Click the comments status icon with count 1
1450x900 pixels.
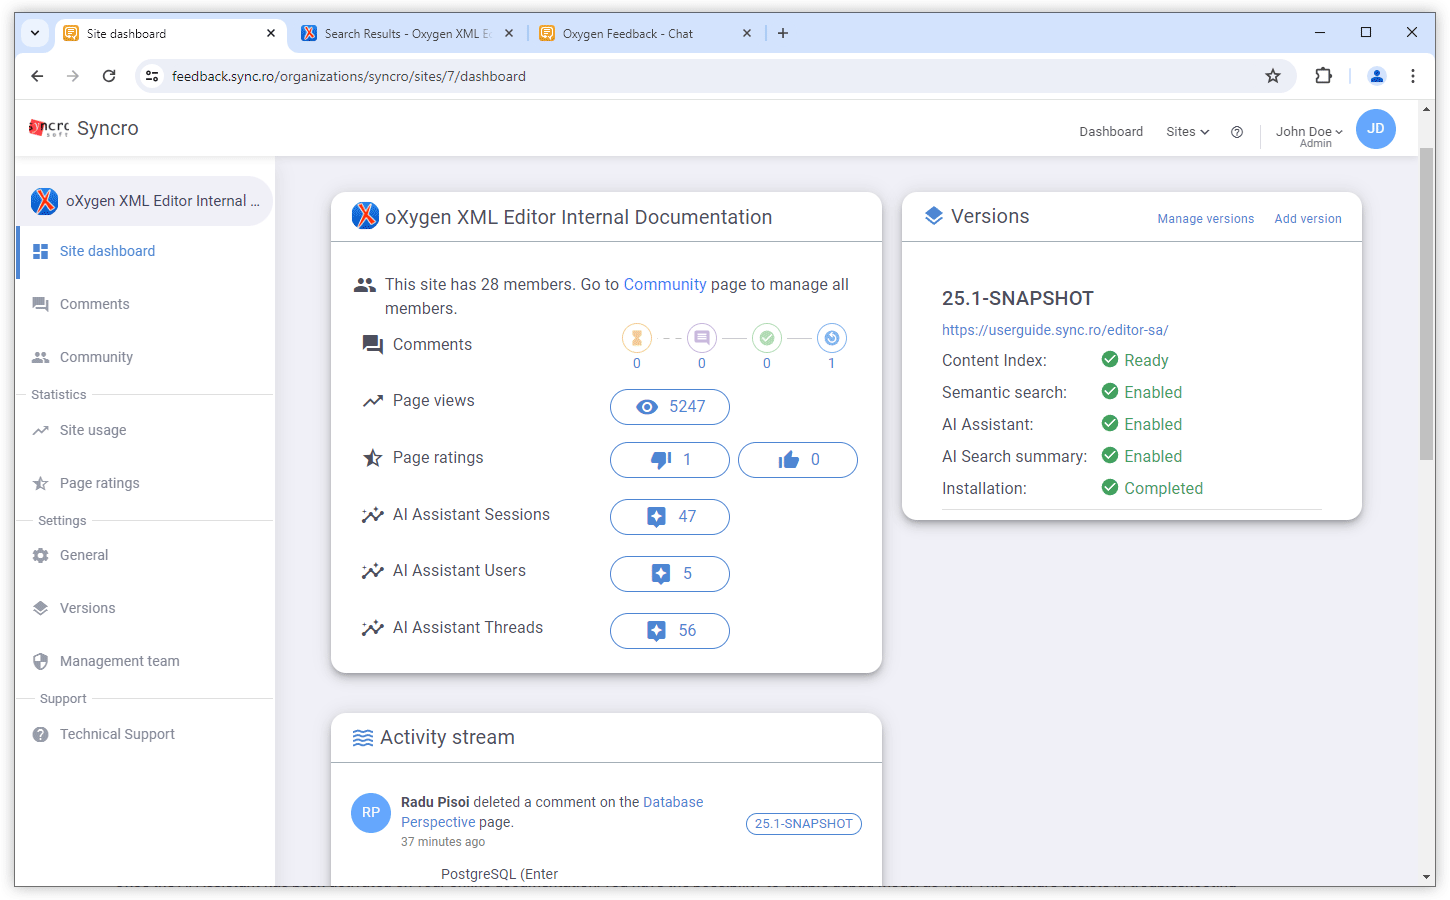(832, 338)
